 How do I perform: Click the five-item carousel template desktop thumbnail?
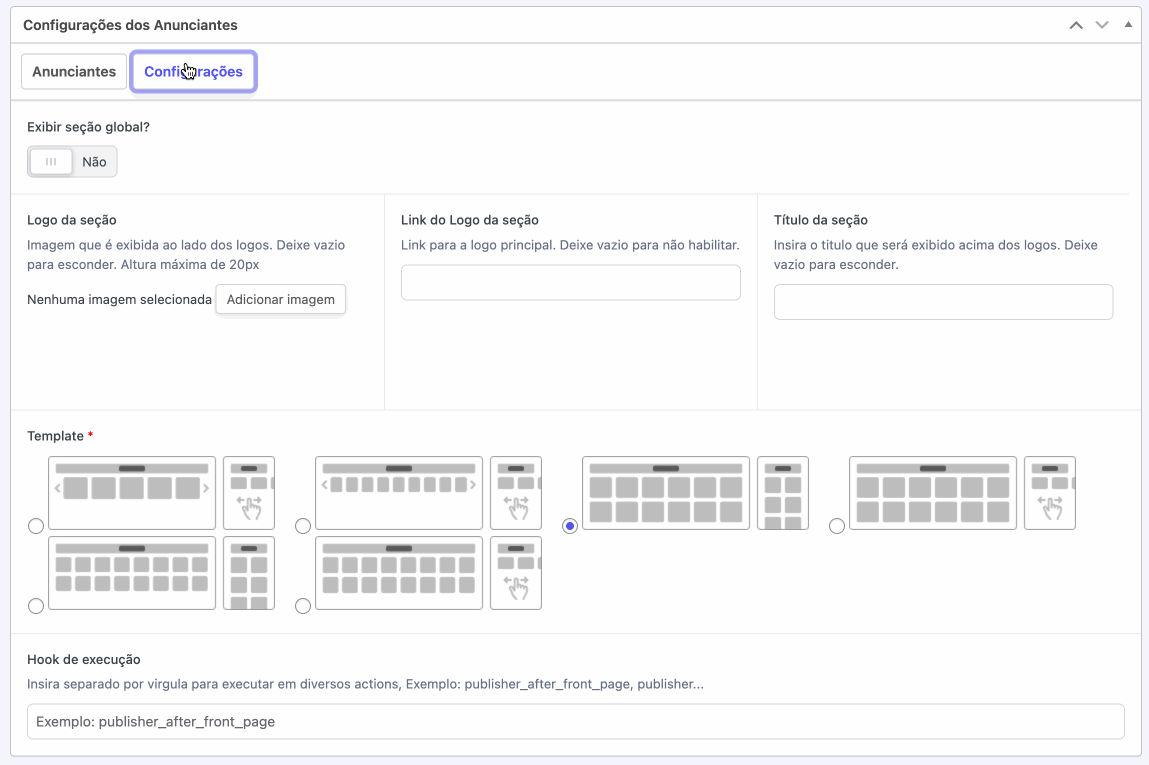(132, 493)
